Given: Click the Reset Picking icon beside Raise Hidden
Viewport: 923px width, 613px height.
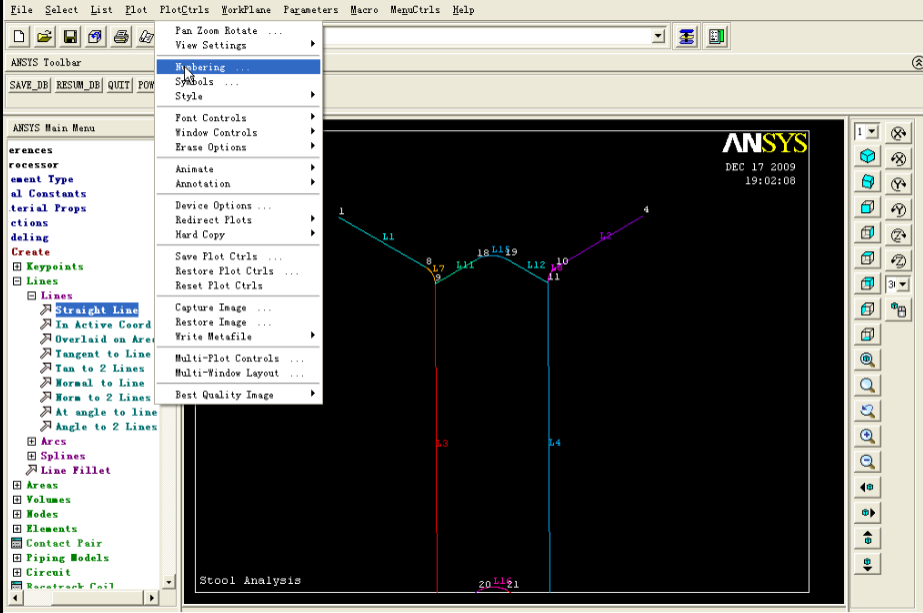Looking at the screenshot, I should point(716,37).
